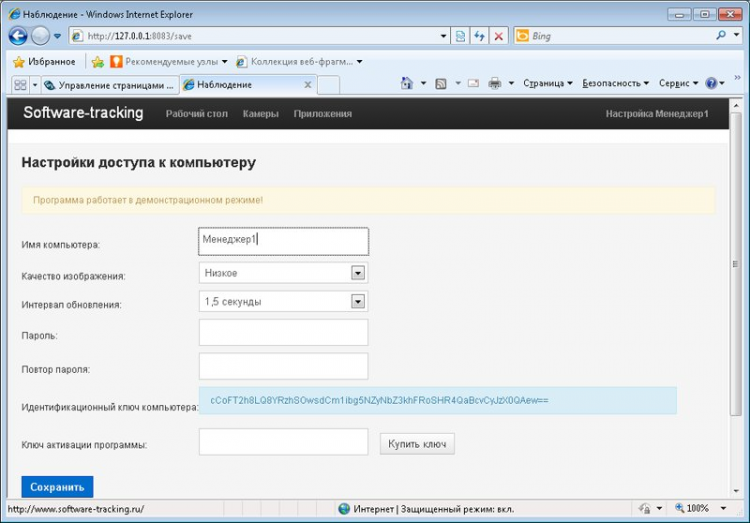
Task: Click the demo mode warning text
Action: pos(148,200)
